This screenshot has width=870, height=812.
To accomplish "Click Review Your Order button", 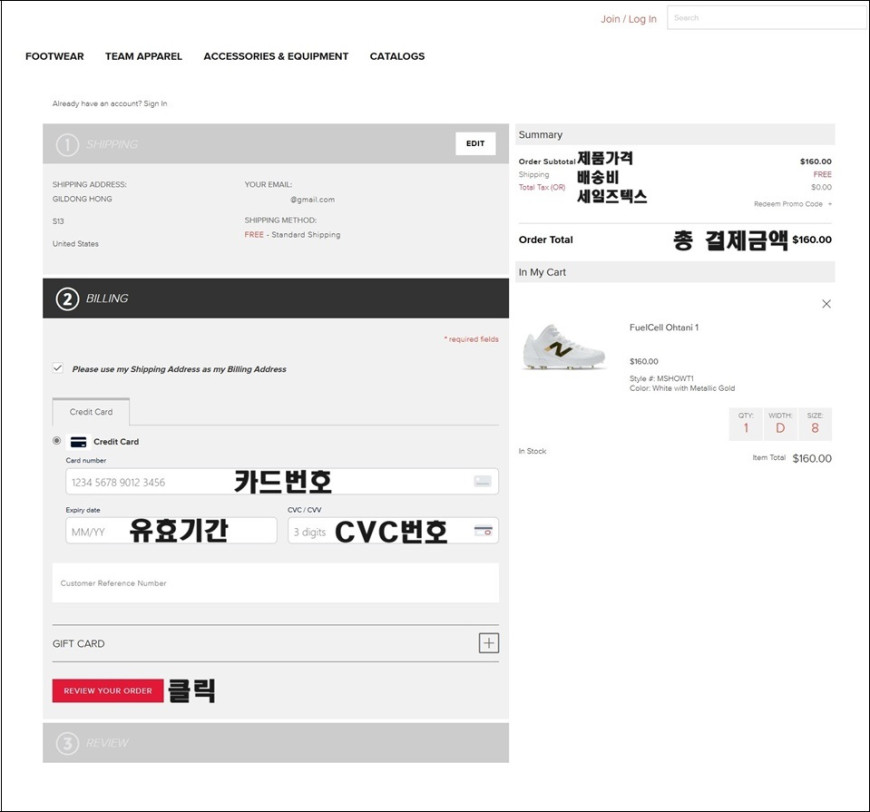I will pyautogui.click(x=108, y=690).
